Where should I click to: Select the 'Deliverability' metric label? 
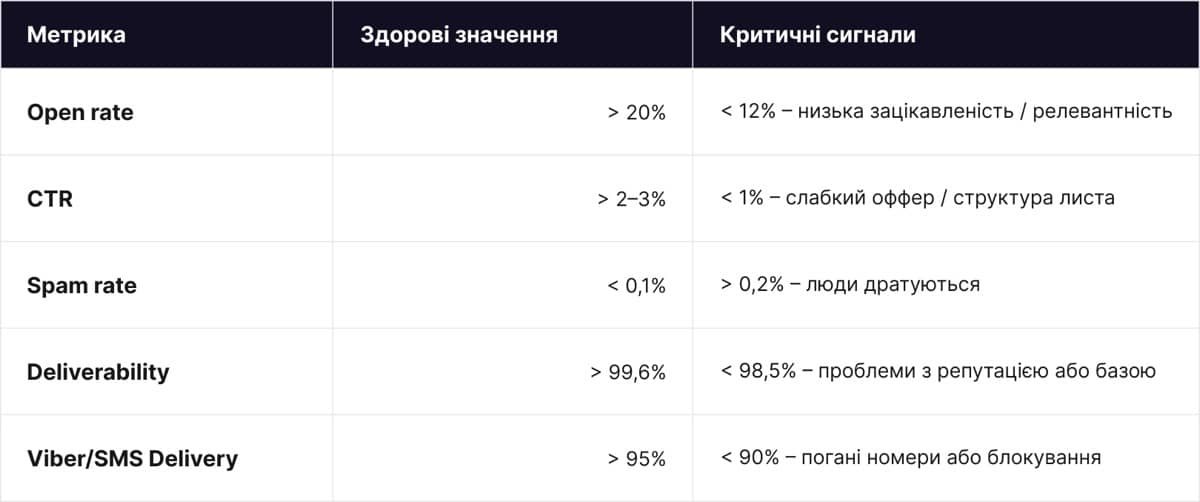click(x=98, y=372)
